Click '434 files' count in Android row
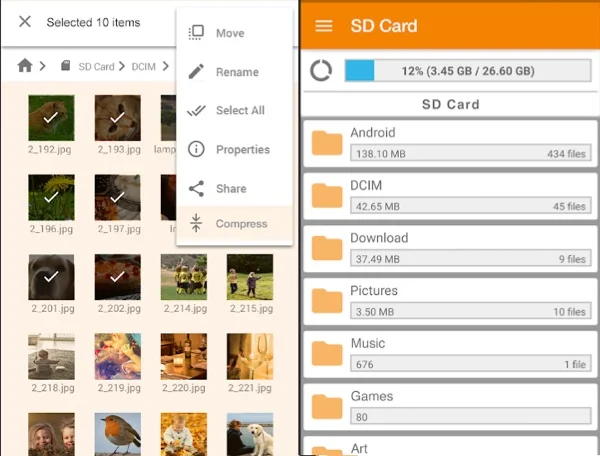 [566, 154]
